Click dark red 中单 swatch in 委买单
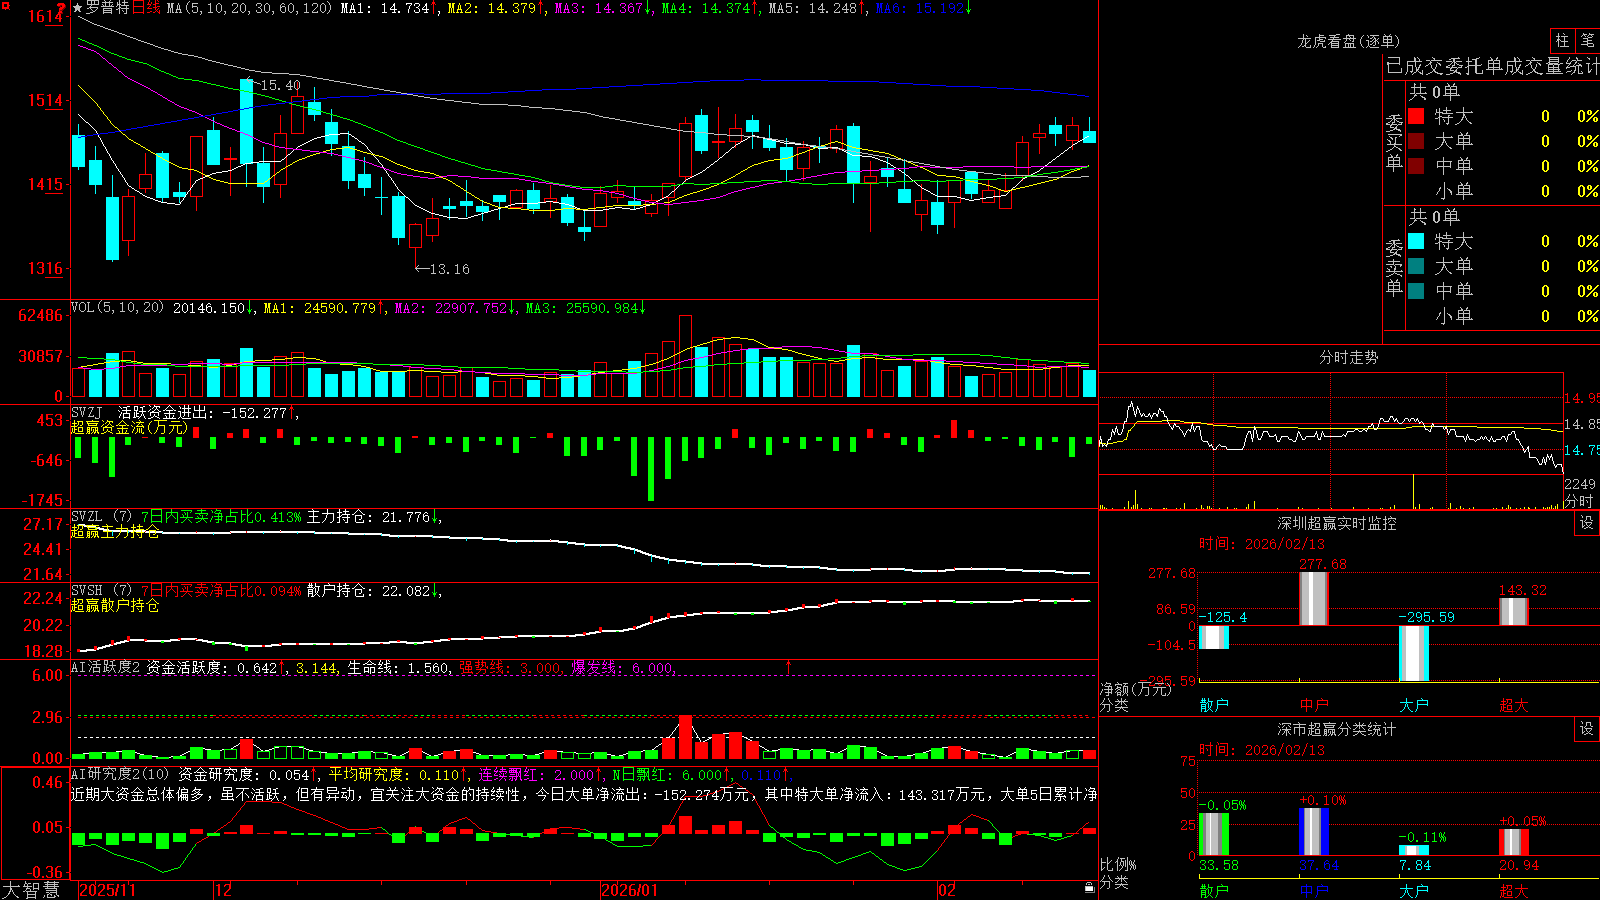 pyautogui.click(x=1416, y=166)
